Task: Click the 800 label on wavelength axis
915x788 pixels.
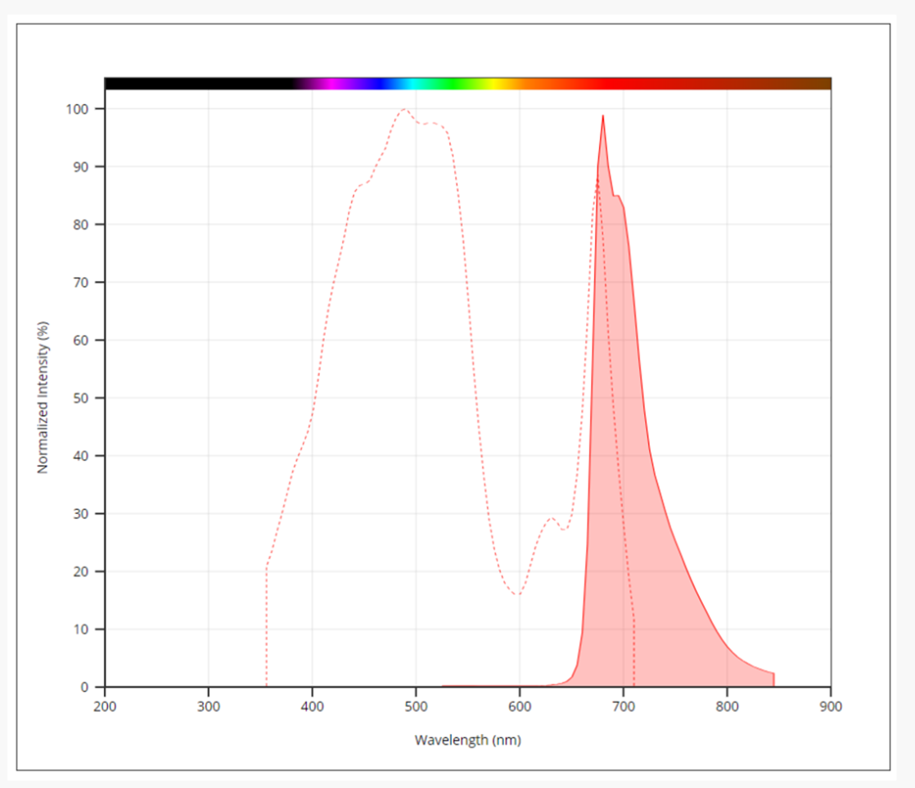Action: point(727,707)
